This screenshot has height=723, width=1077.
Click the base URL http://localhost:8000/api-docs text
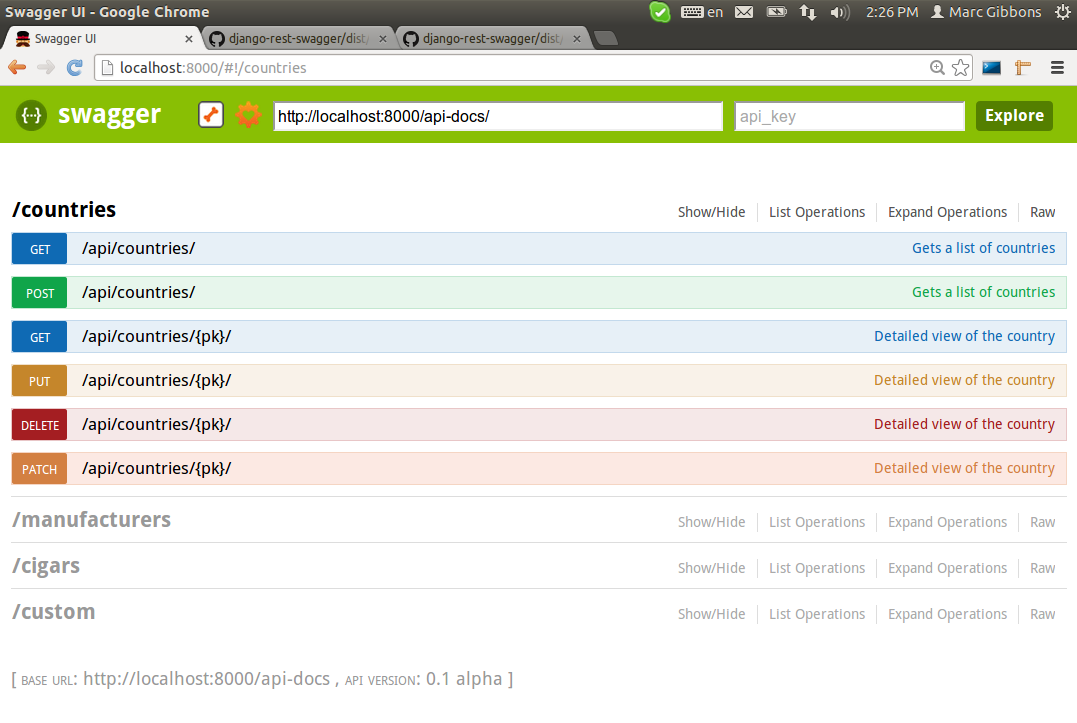pyautogui.click(x=206, y=678)
